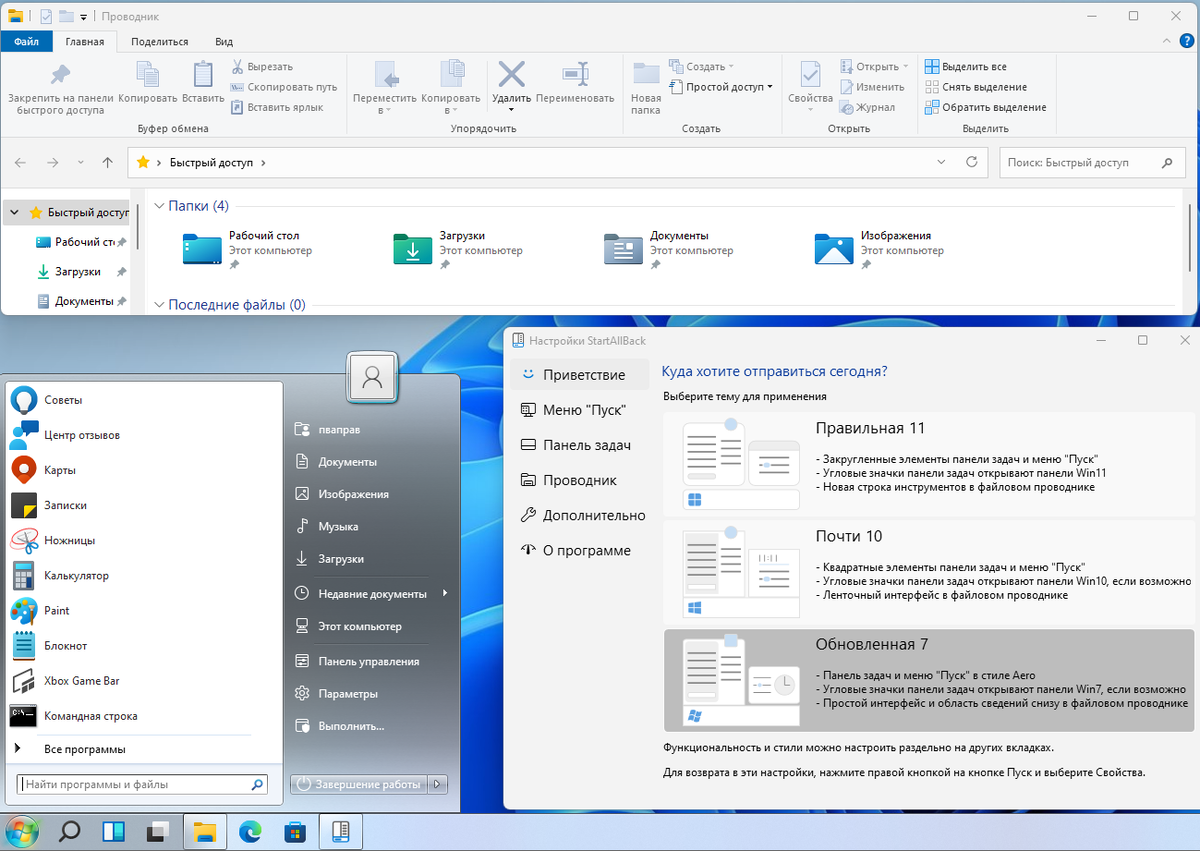Open shutdown options arrow beside Завершение работы
1200x851 pixels.
tap(438, 785)
